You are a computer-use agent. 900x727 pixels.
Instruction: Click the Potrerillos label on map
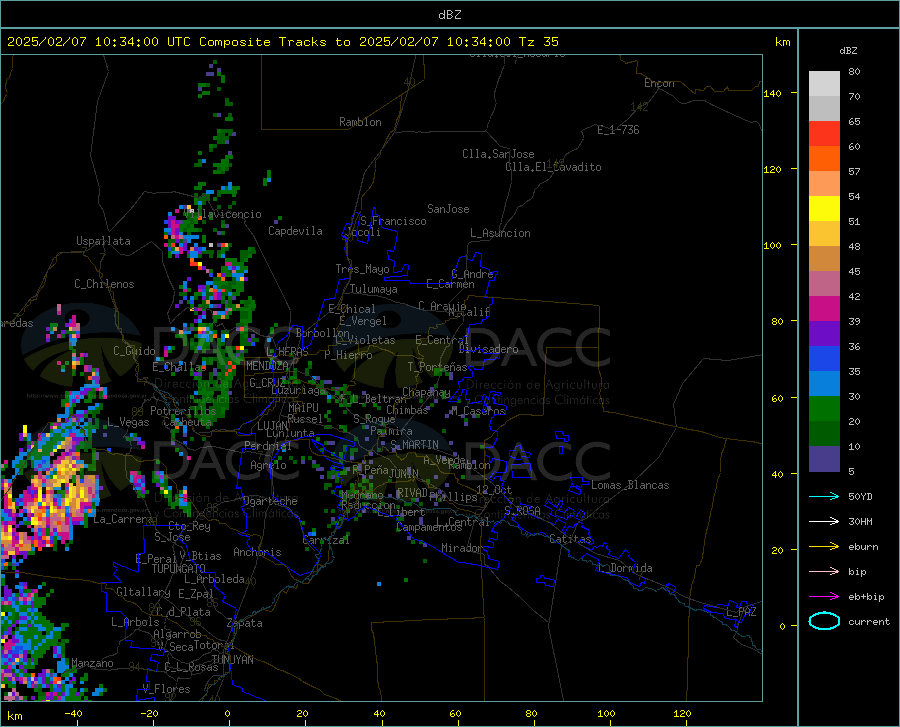183,411
